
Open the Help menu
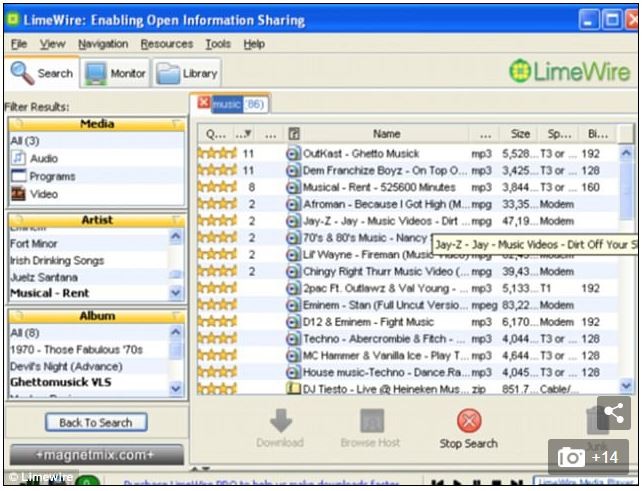pyautogui.click(x=254, y=44)
